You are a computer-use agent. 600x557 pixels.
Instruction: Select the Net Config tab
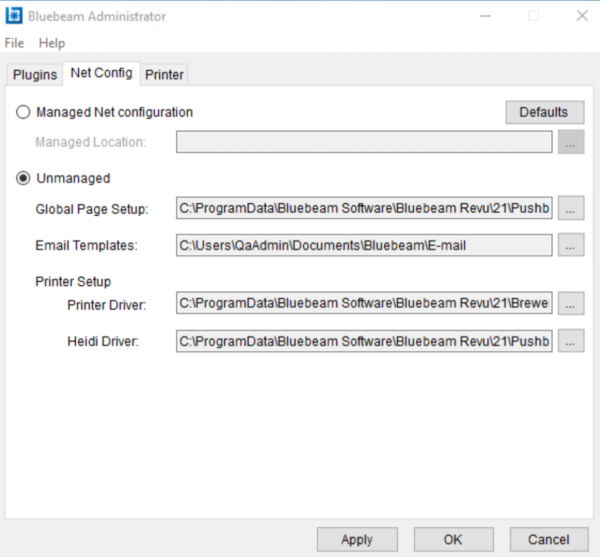101,74
